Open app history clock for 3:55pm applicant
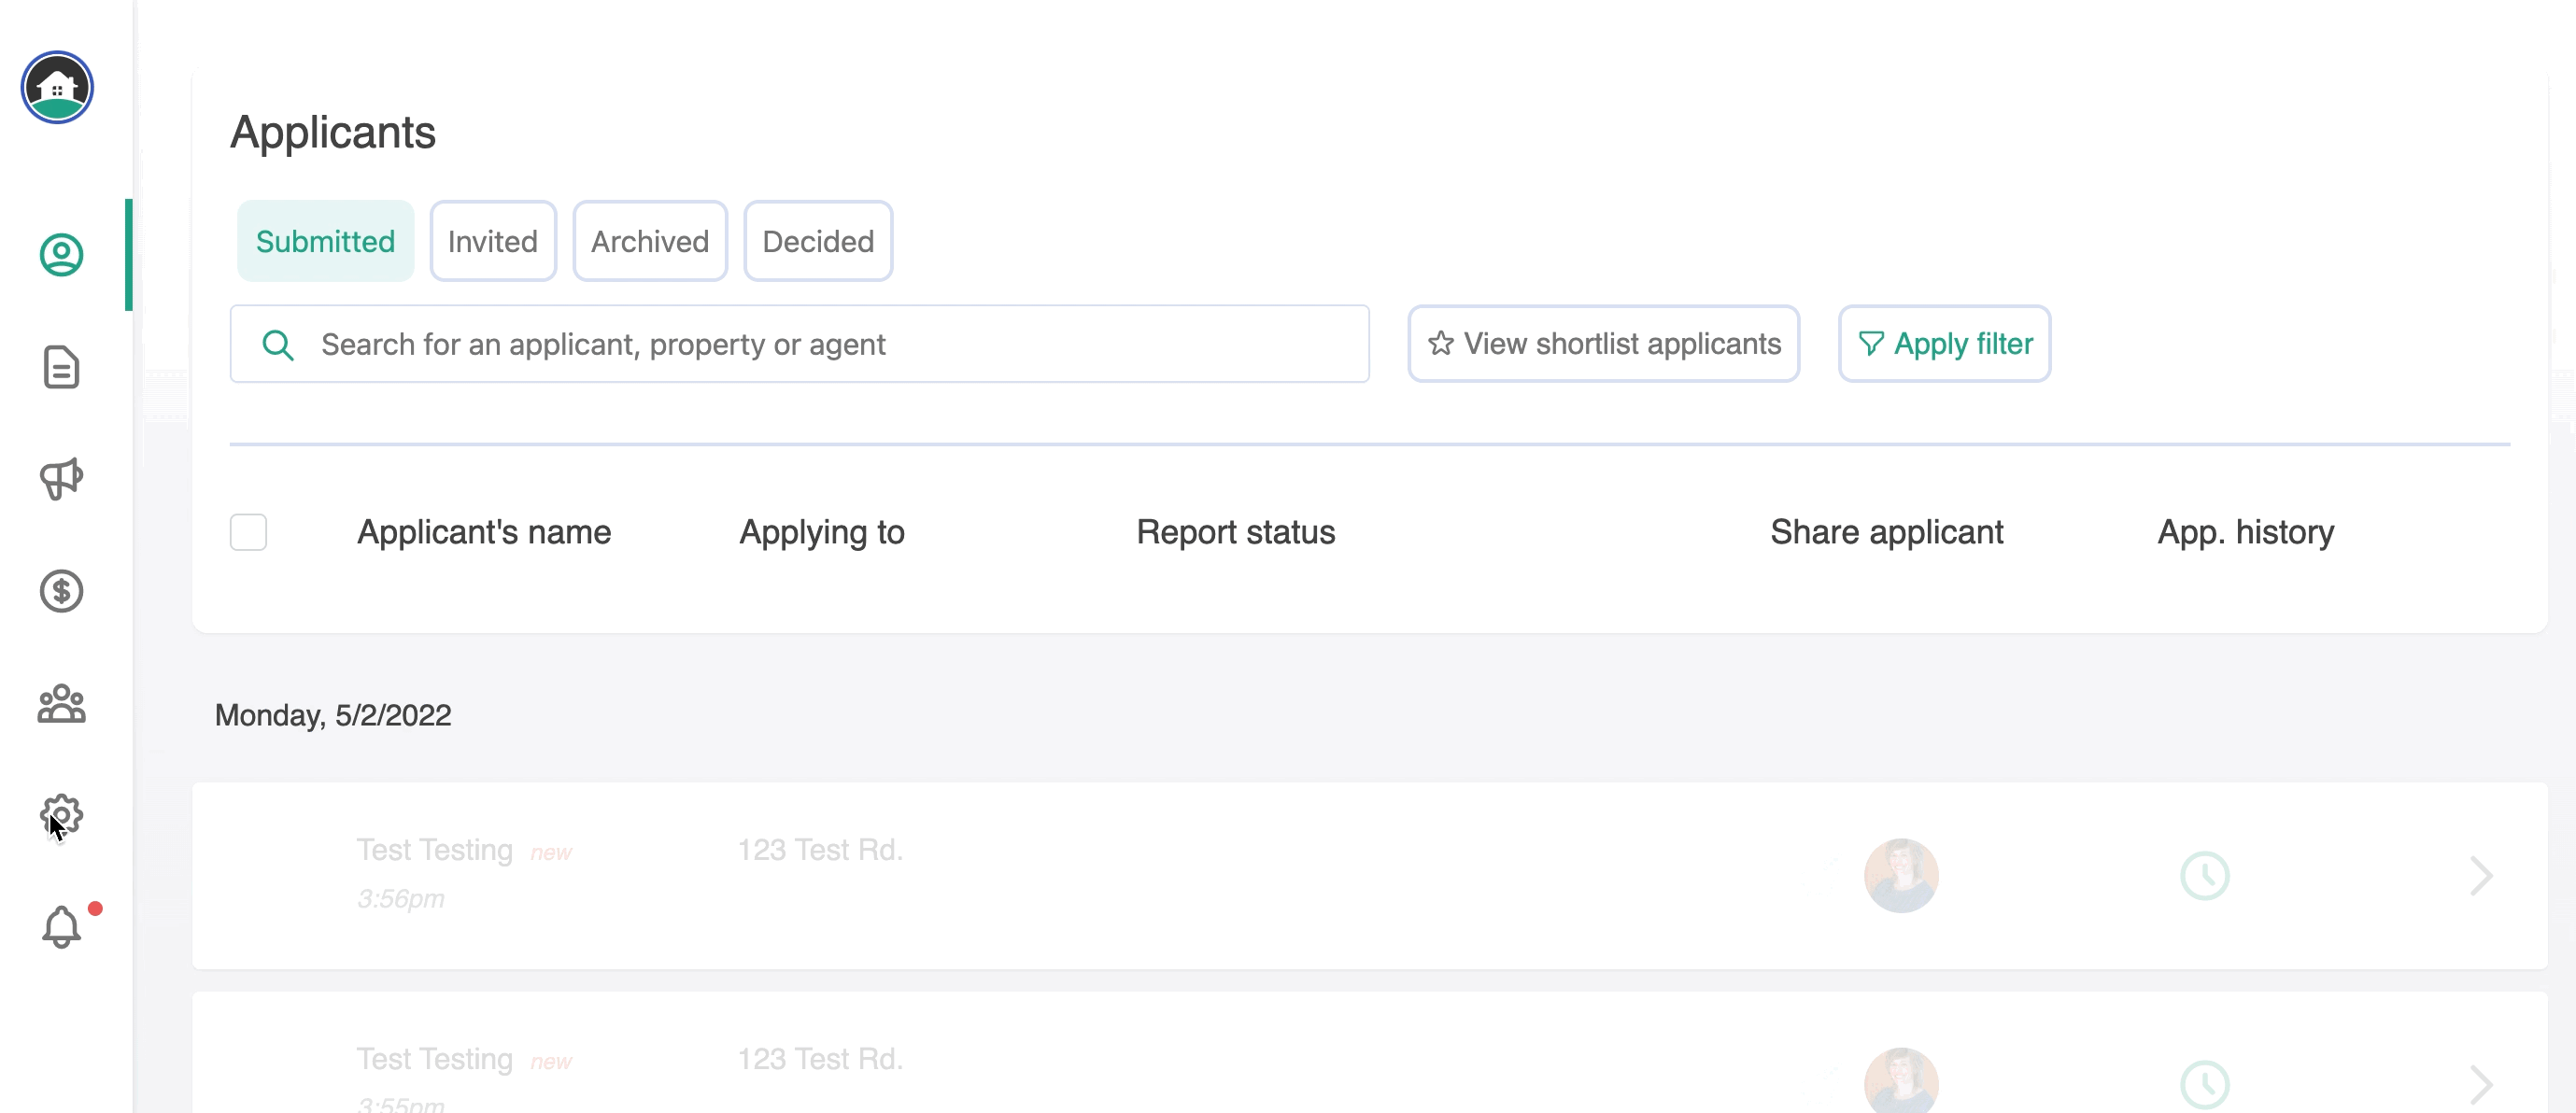2576x1113 pixels. pyautogui.click(x=2204, y=1084)
